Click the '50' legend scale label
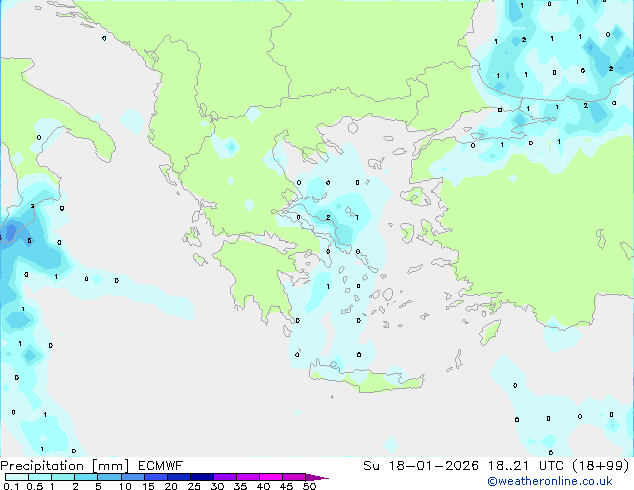Viewport: 634px width, 490px height. (309, 486)
